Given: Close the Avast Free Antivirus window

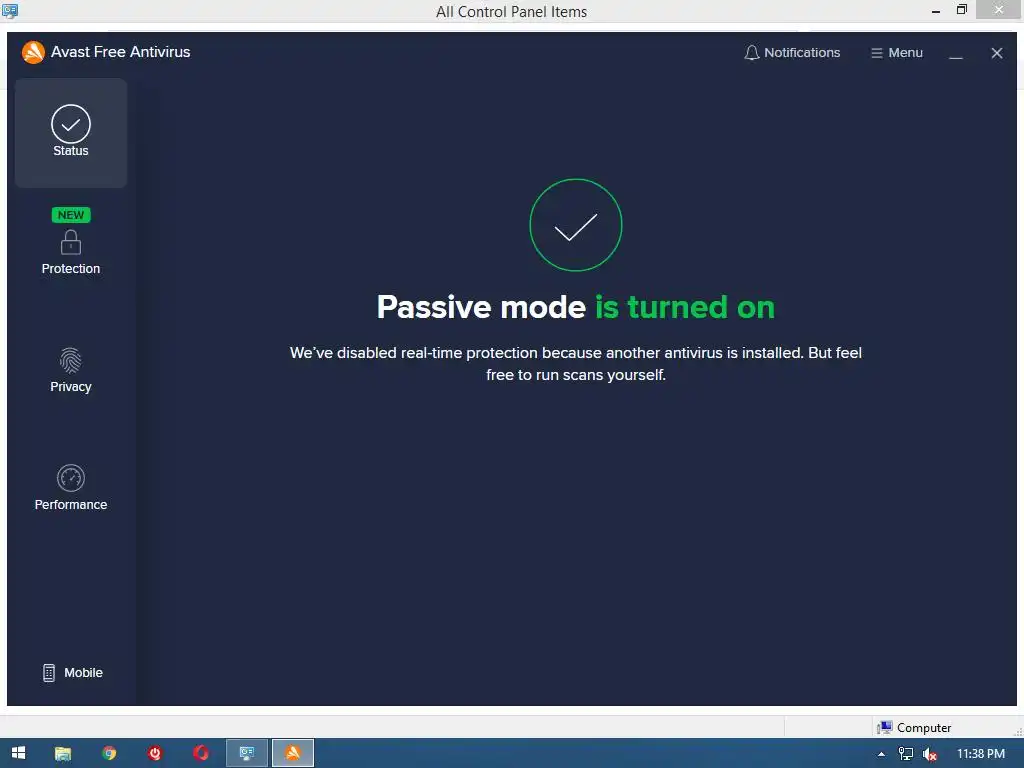Looking at the screenshot, I should [997, 54].
